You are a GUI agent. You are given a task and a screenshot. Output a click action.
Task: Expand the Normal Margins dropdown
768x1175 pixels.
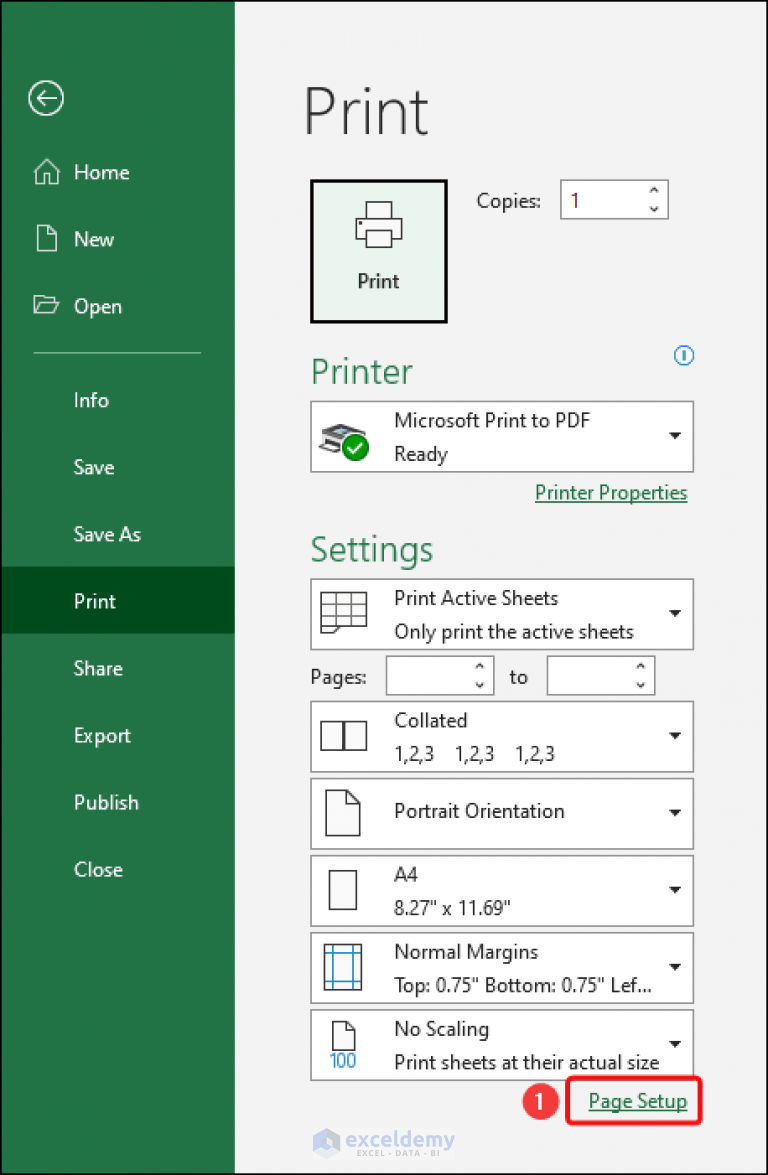point(502,967)
